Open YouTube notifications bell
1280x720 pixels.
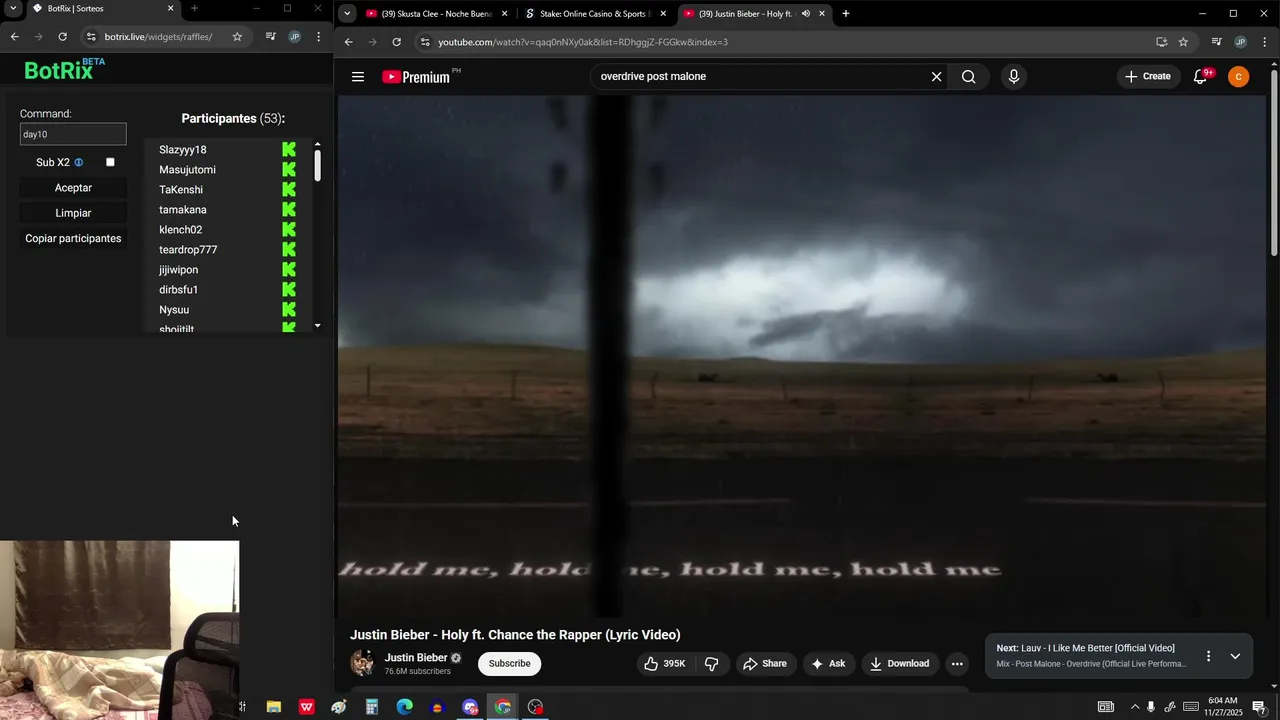1201,77
